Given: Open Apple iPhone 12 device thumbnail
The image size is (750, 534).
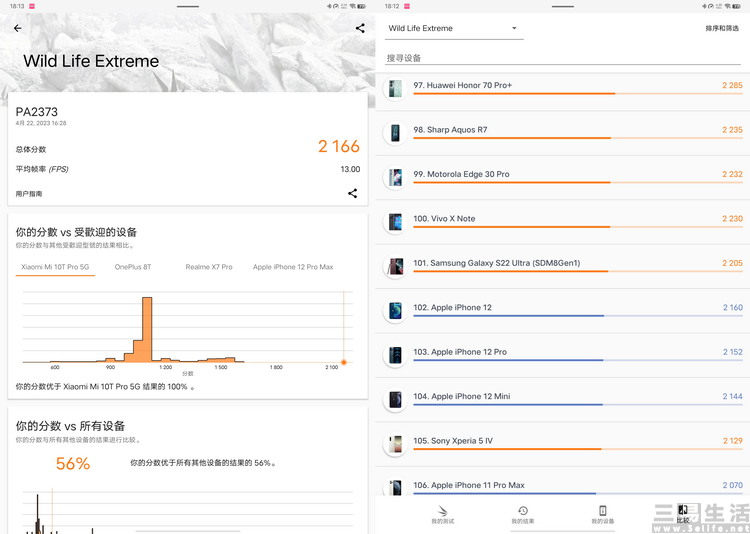Looking at the screenshot, I should [395, 311].
